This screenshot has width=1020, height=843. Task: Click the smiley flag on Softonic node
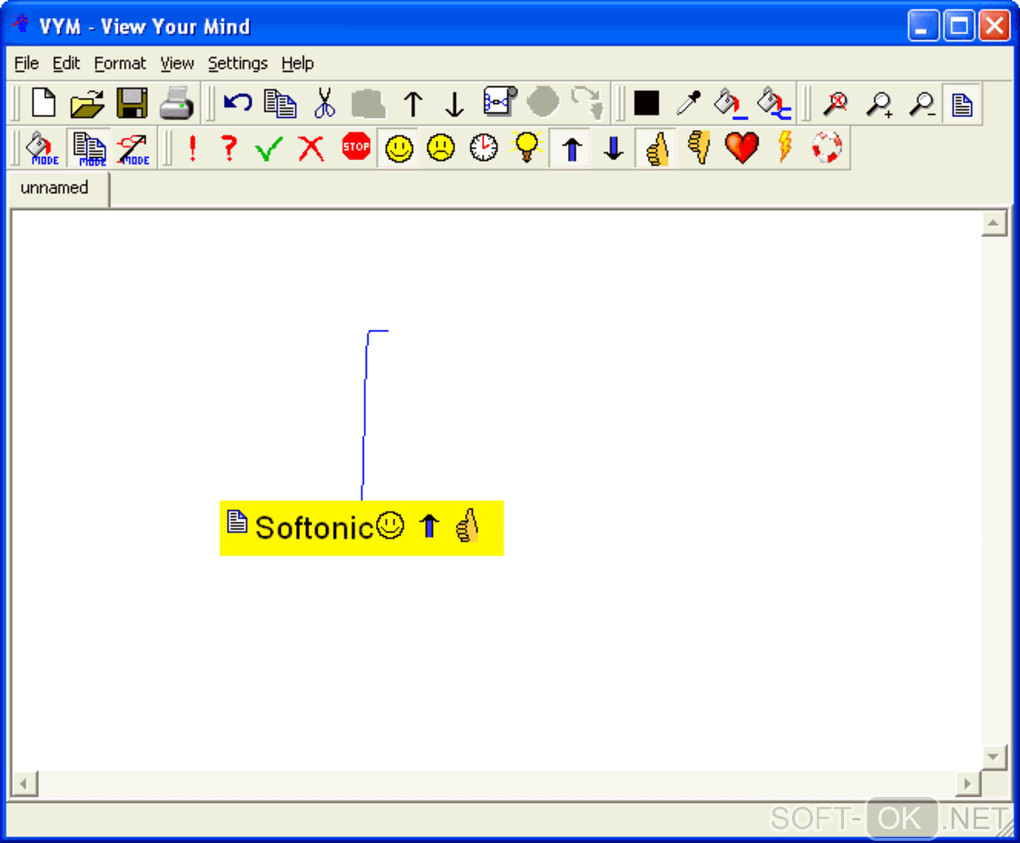390,526
